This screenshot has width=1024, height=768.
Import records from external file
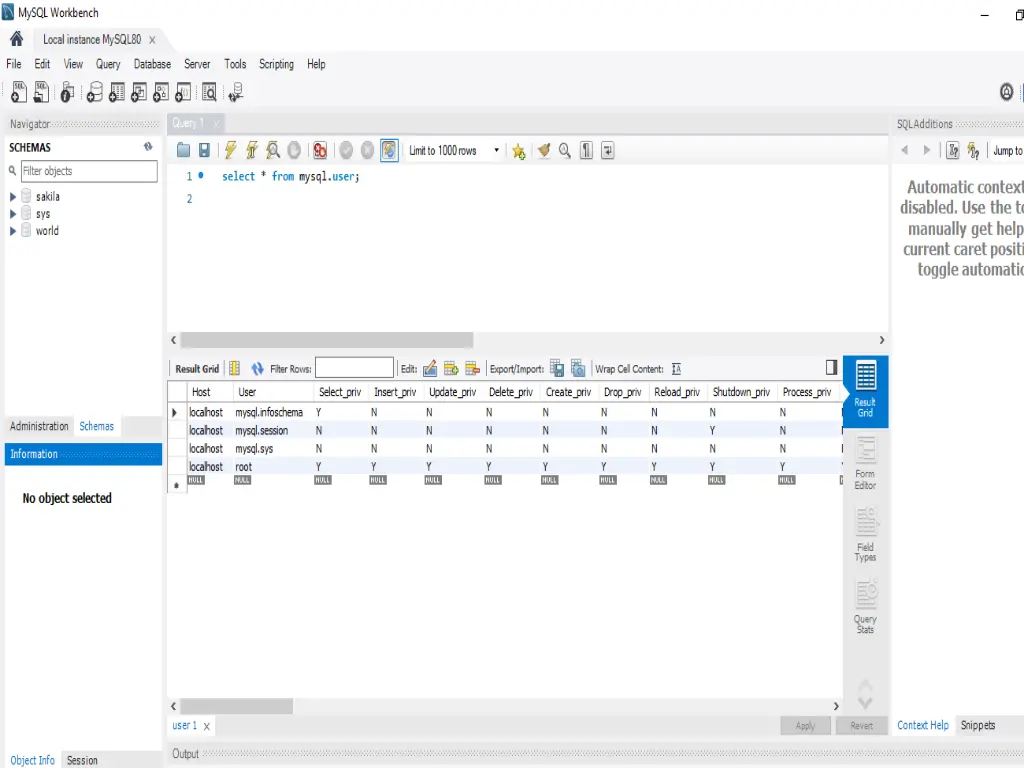[578, 368]
